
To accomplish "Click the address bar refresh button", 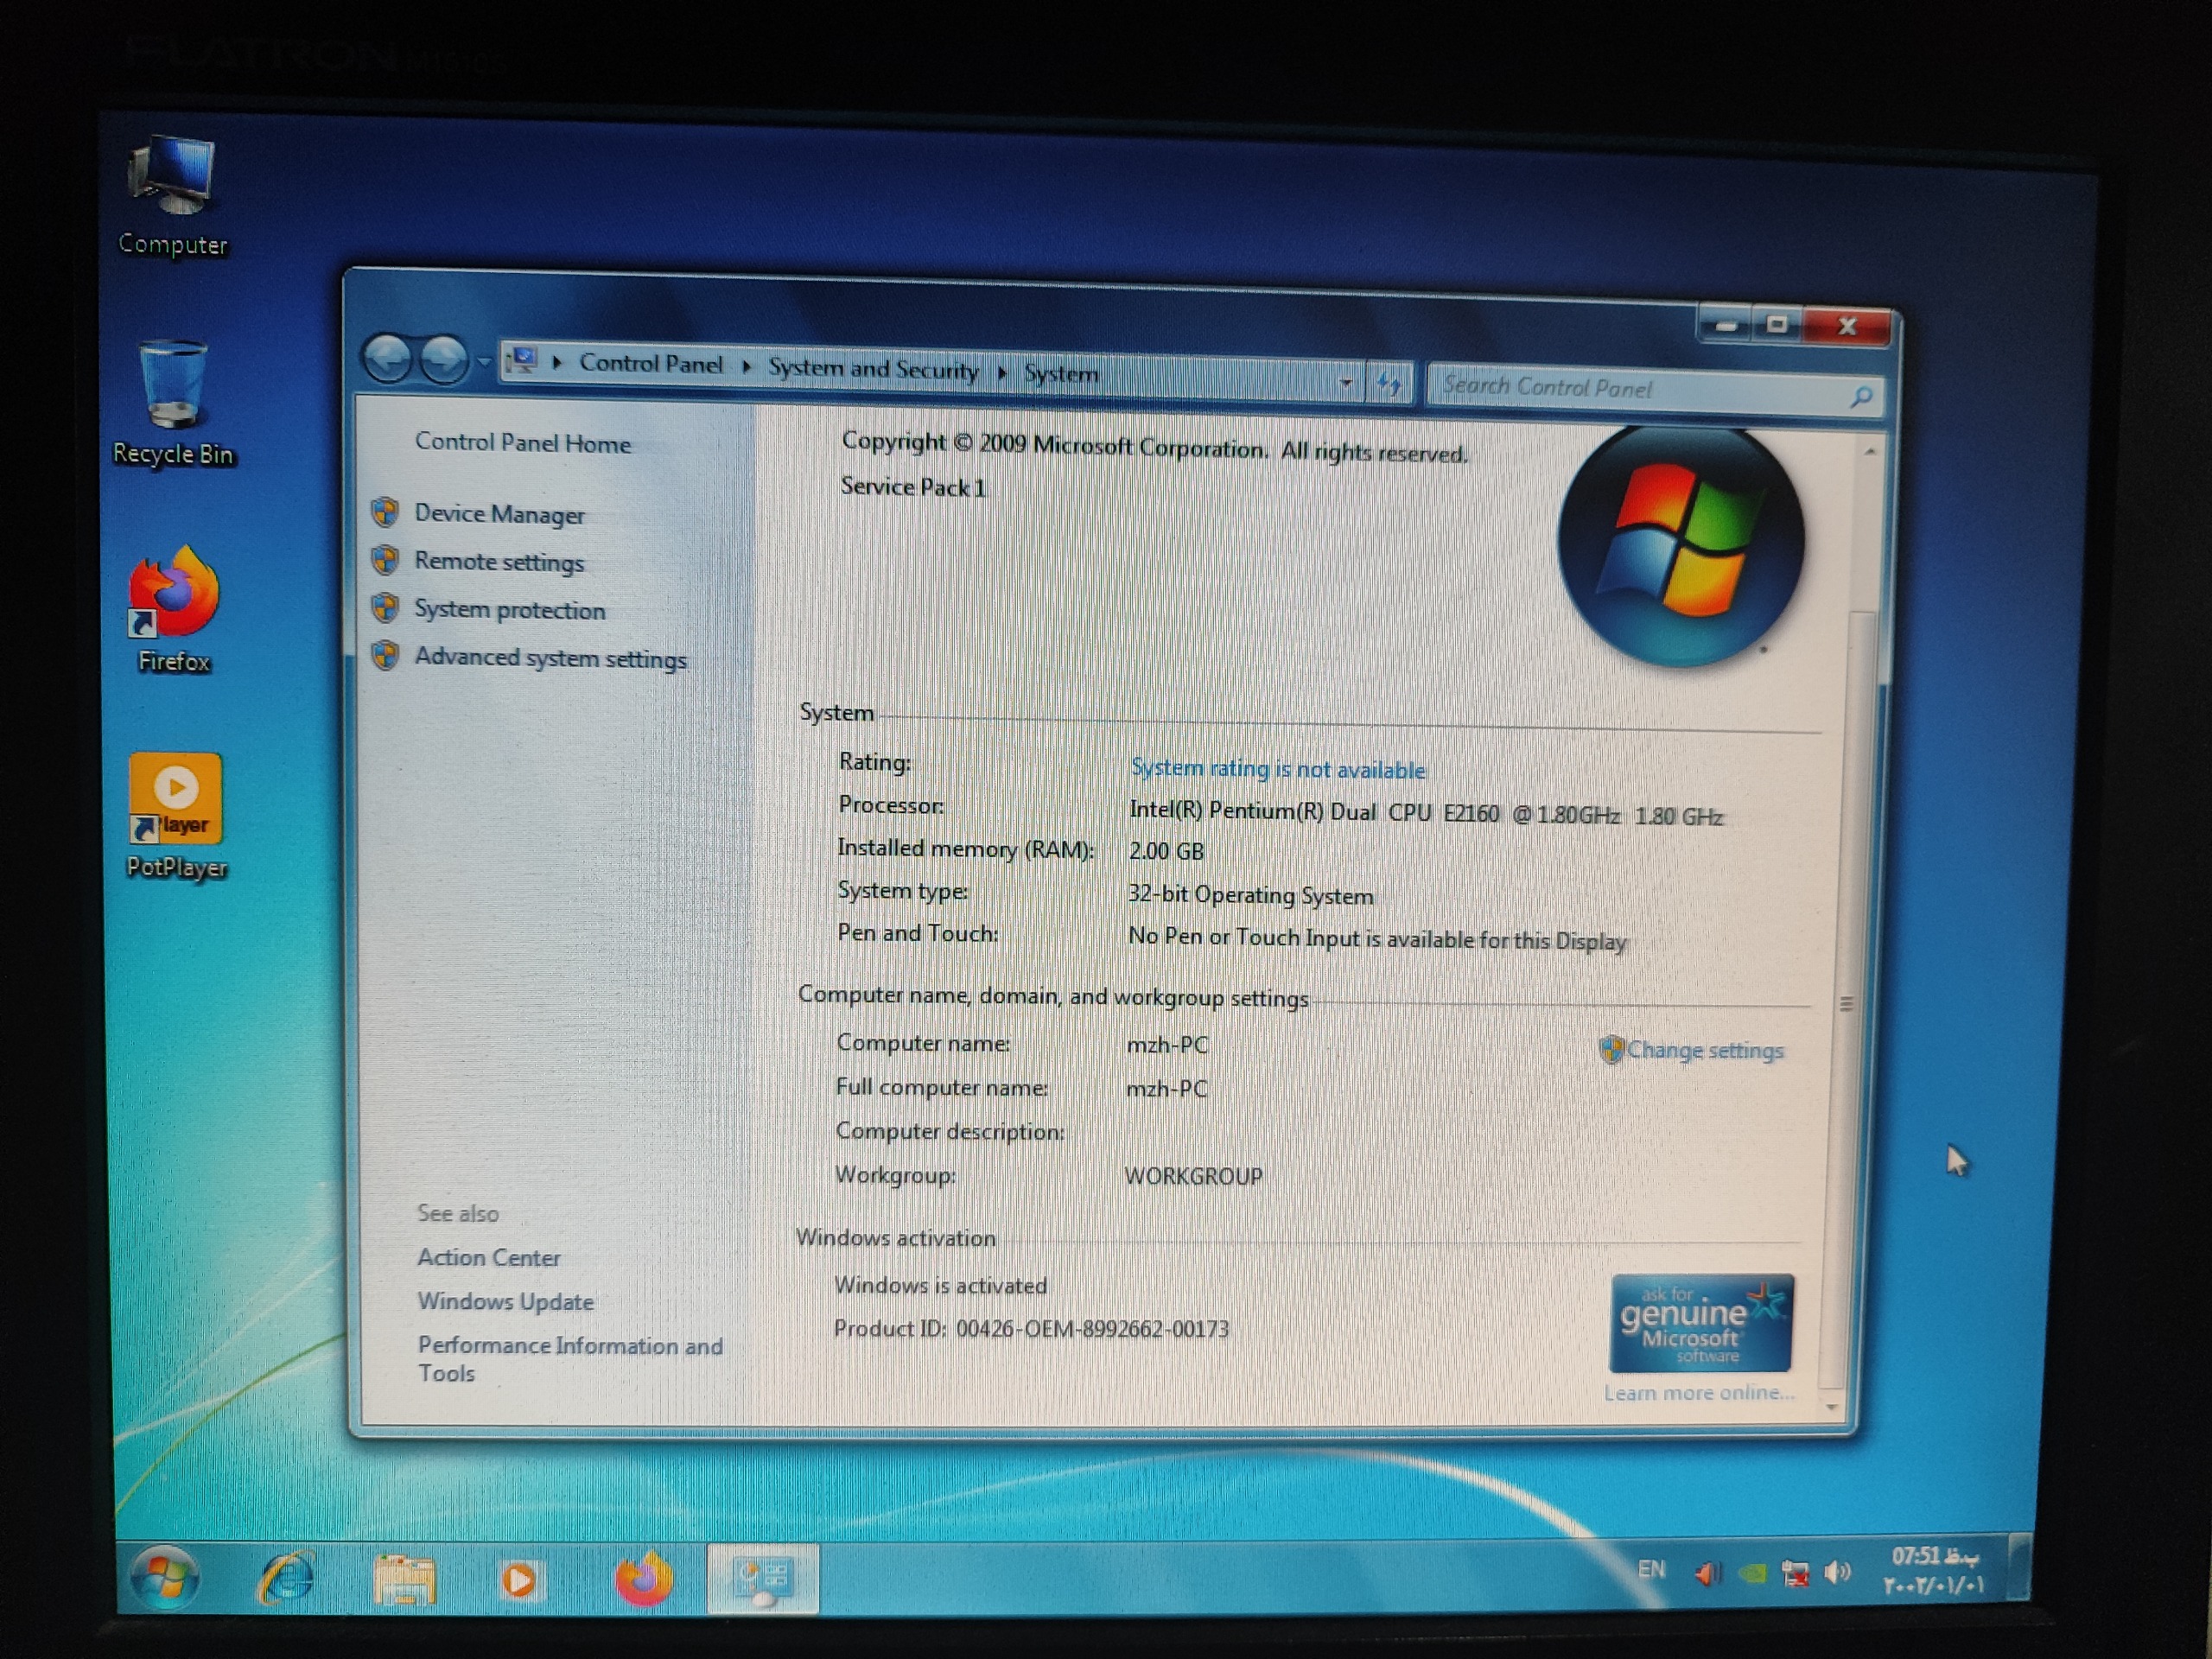I will point(1389,383).
